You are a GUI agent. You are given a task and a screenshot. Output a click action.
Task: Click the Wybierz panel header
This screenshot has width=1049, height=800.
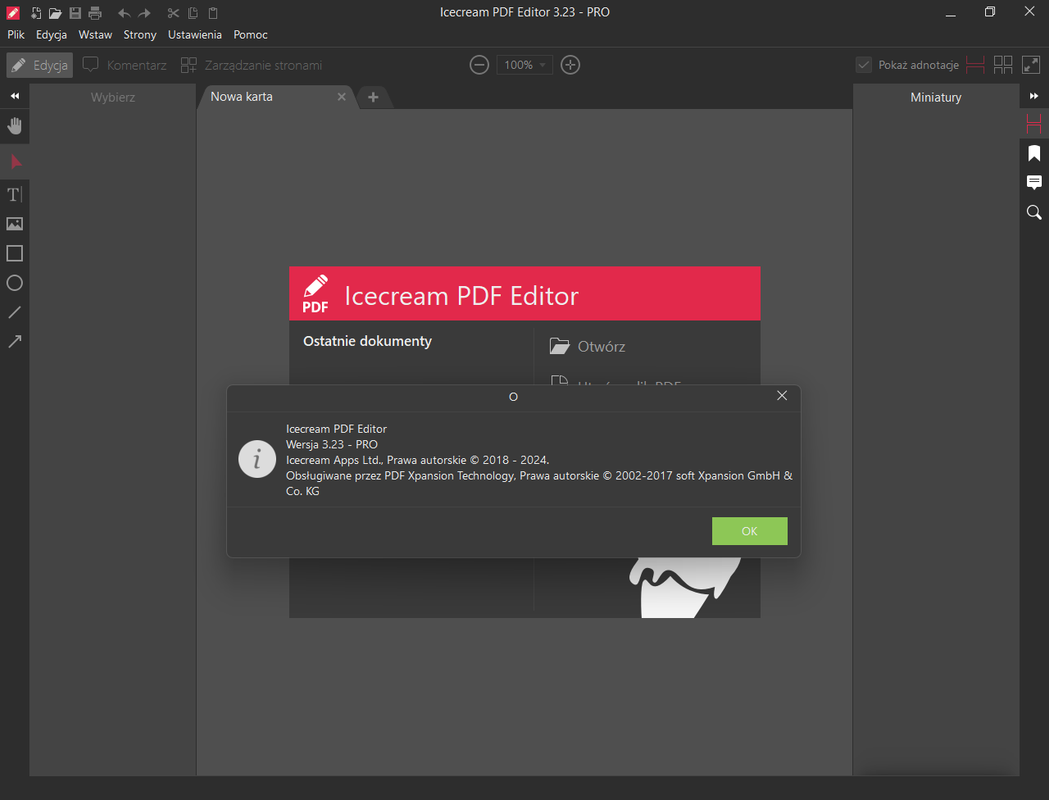[x=113, y=97]
